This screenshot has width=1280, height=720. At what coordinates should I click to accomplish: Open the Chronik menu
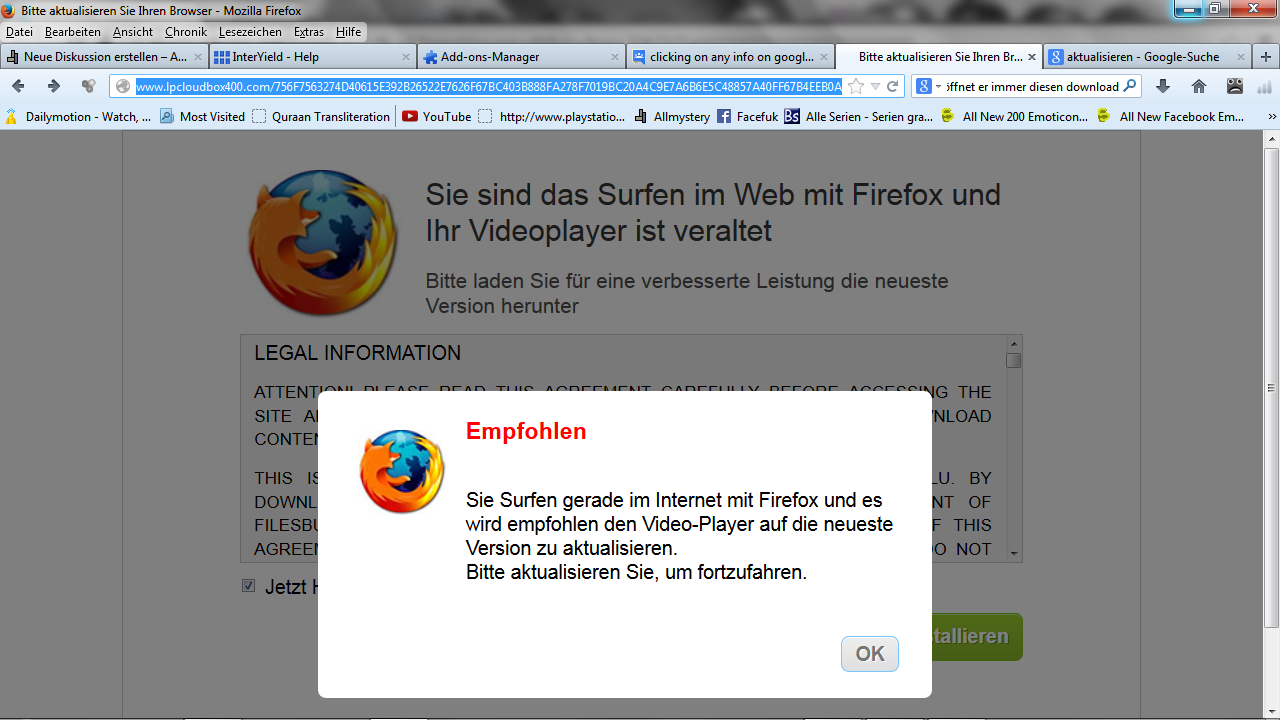tap(186, 32)
